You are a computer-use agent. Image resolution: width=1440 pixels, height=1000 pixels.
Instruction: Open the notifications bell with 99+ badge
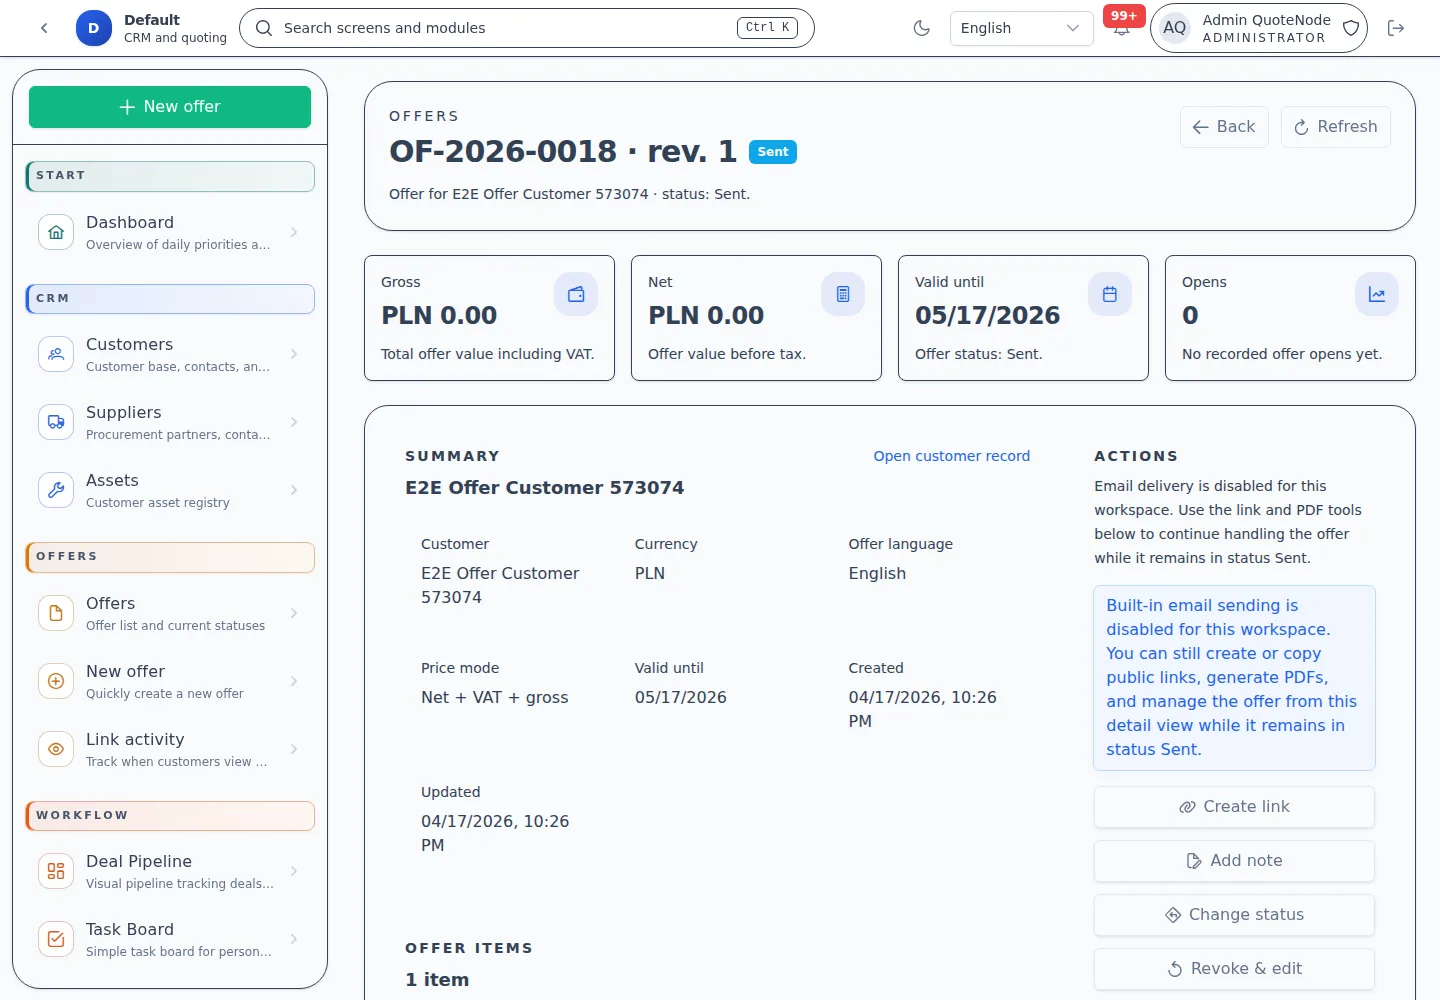pos(1122,26)
